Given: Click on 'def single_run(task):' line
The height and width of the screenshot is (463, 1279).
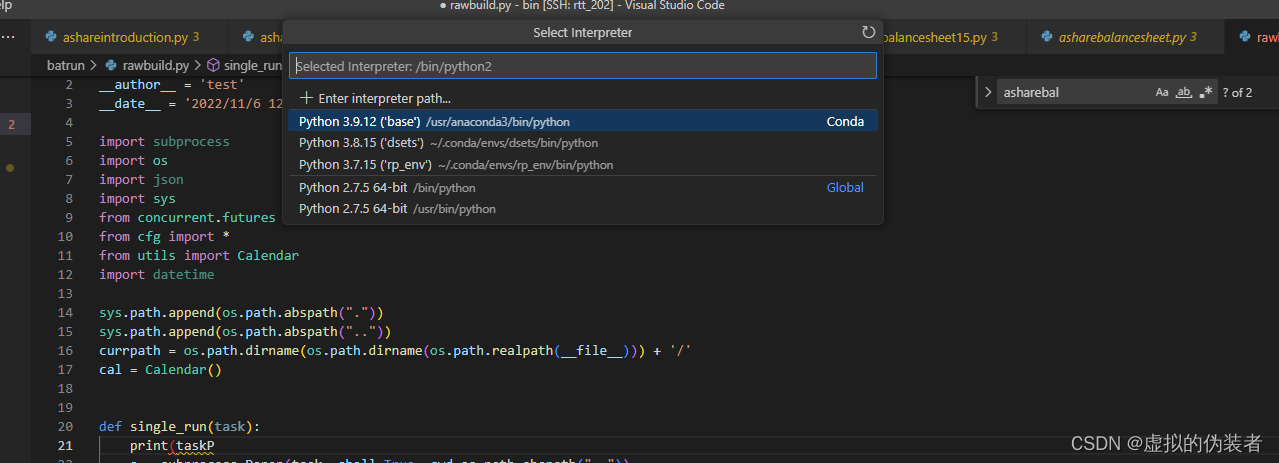Looking at the screenshot, I should click(x=179, y=426).
